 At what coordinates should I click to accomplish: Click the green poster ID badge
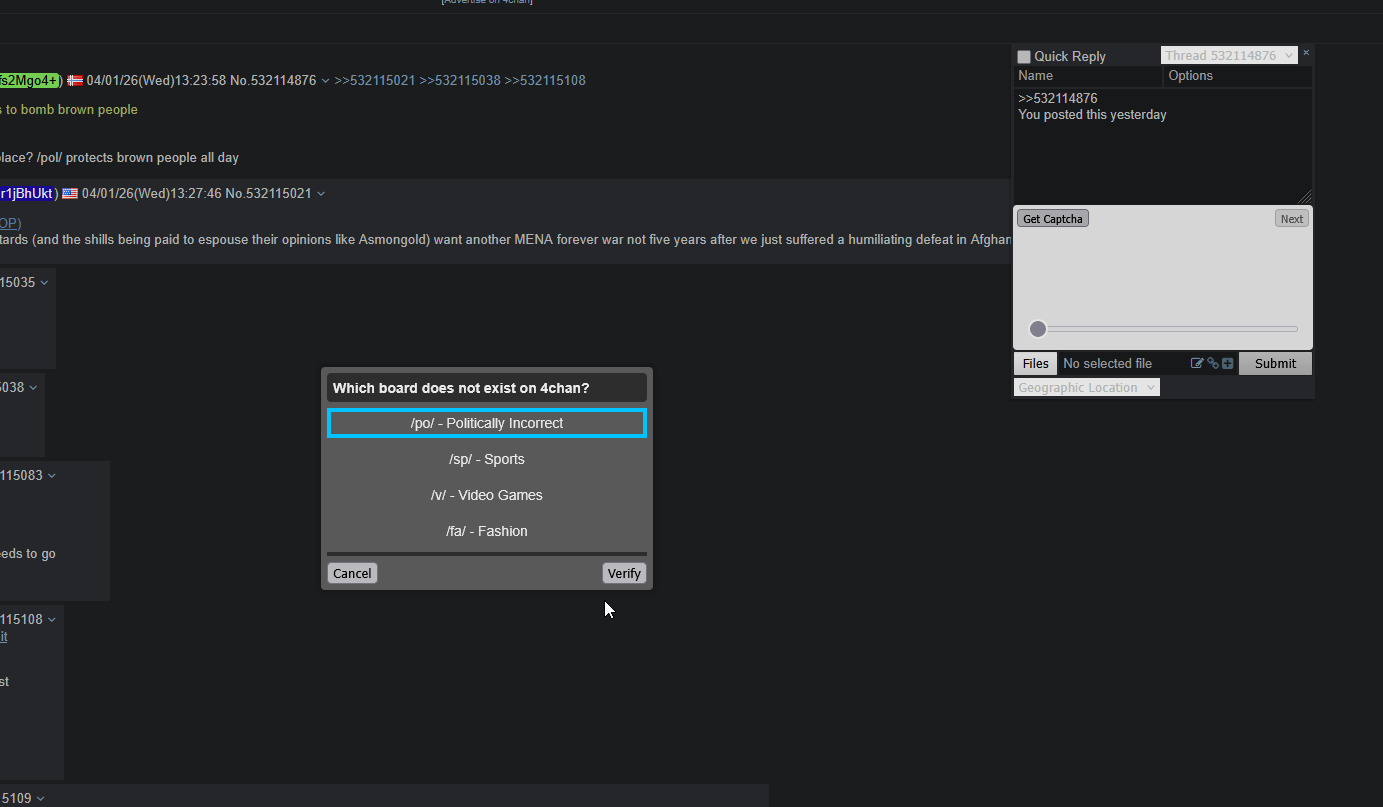click(29, 80)
